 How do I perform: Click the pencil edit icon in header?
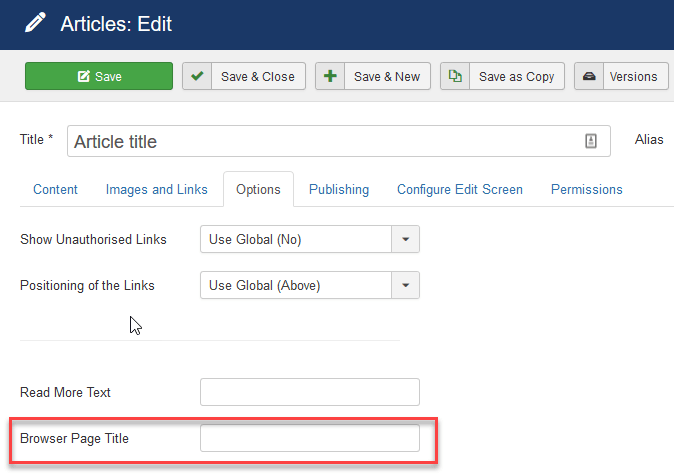(35, 22)
